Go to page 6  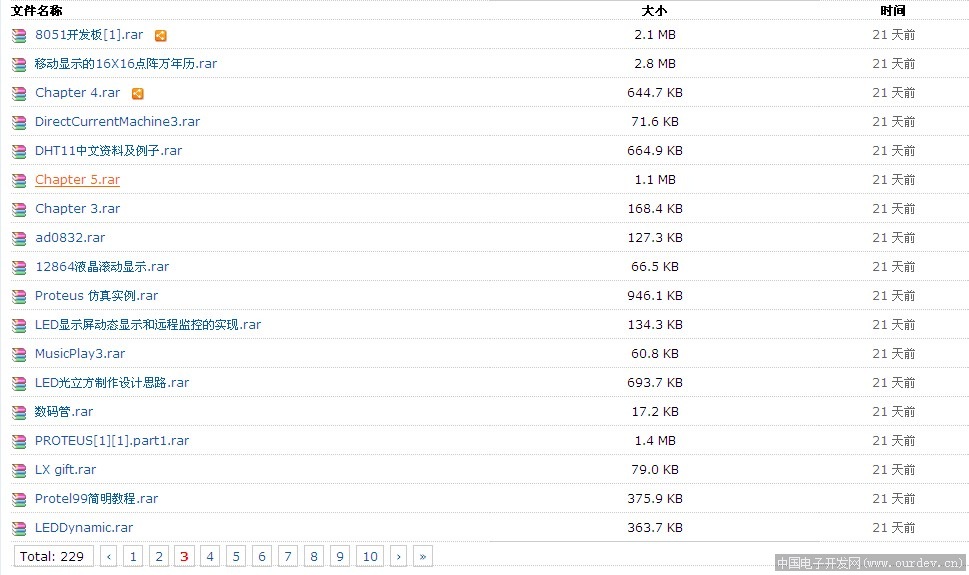262,556
